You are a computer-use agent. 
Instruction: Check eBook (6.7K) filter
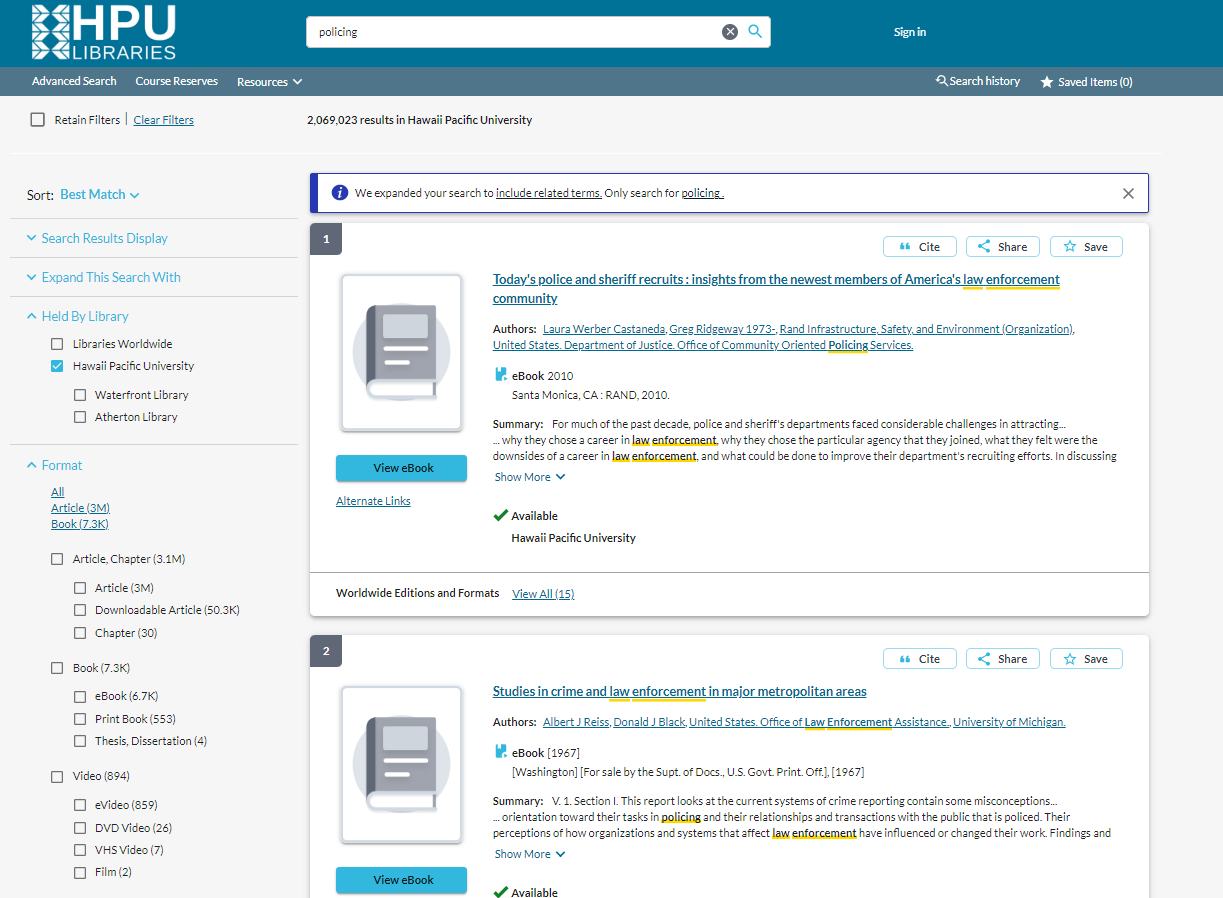click(x=80, y=696)
